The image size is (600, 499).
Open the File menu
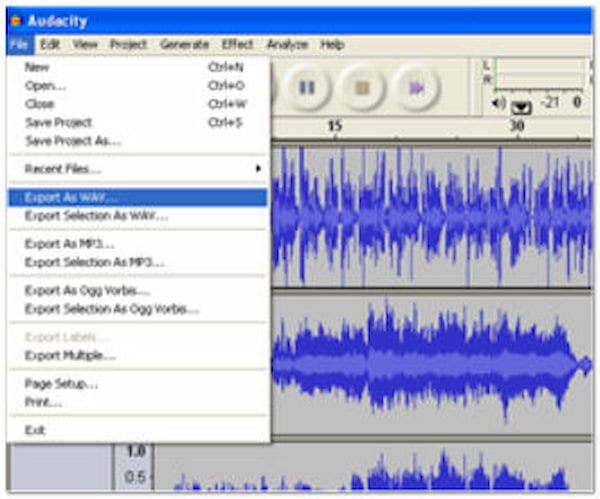click(x=20, y=44)
